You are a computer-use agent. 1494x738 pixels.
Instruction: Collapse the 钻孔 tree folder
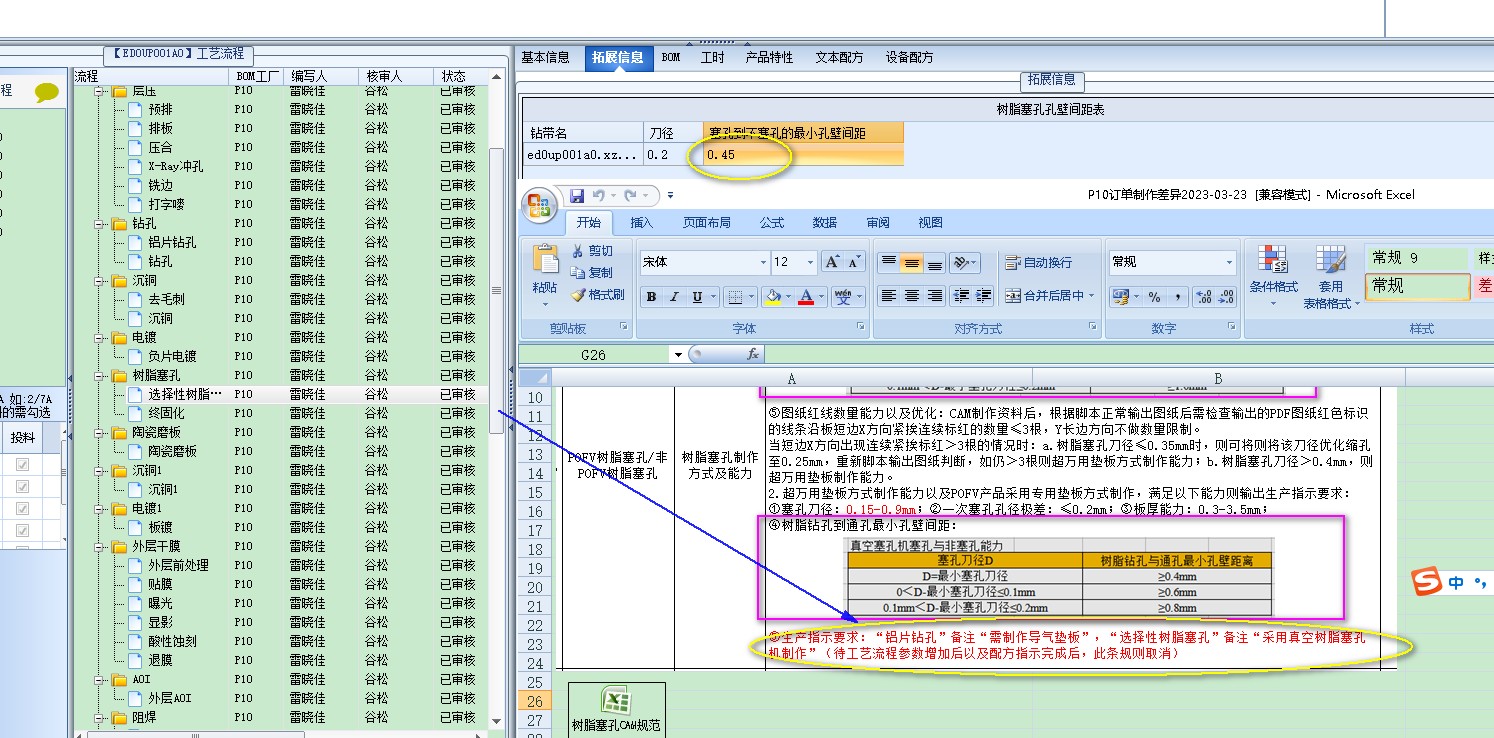(x=100, y=224)
